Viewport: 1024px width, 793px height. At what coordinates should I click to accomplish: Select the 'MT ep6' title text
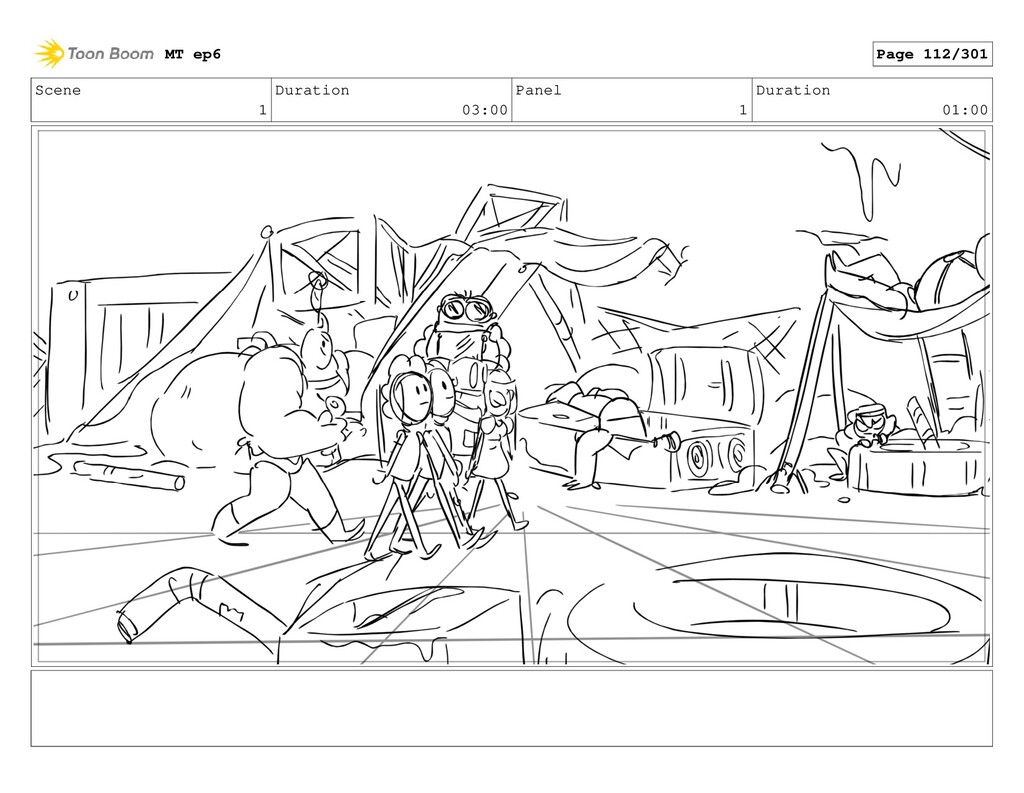193,54
